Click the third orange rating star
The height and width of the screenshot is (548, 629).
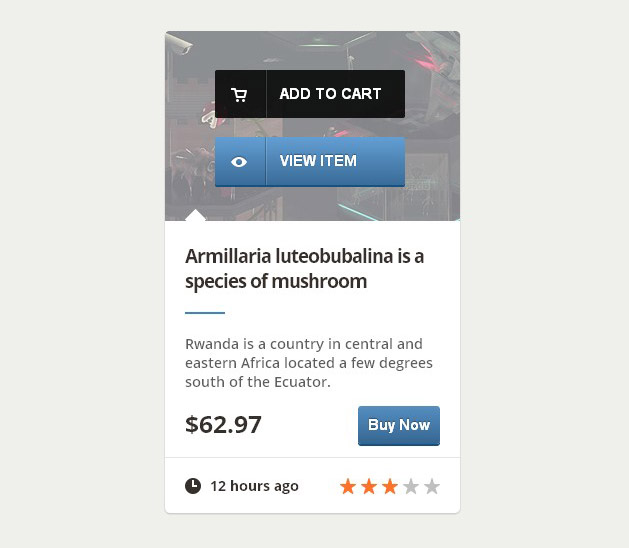point(390,487)
